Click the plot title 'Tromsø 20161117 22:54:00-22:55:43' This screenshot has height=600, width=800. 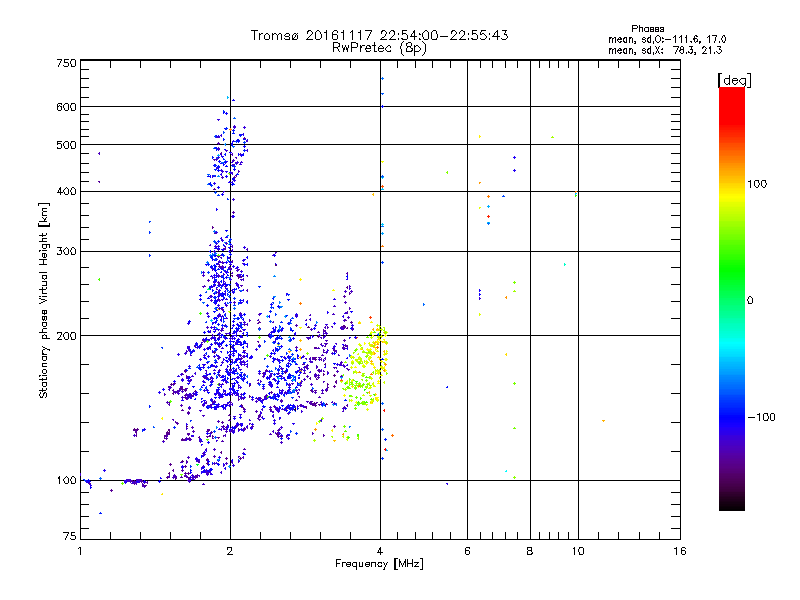point(379,35)
